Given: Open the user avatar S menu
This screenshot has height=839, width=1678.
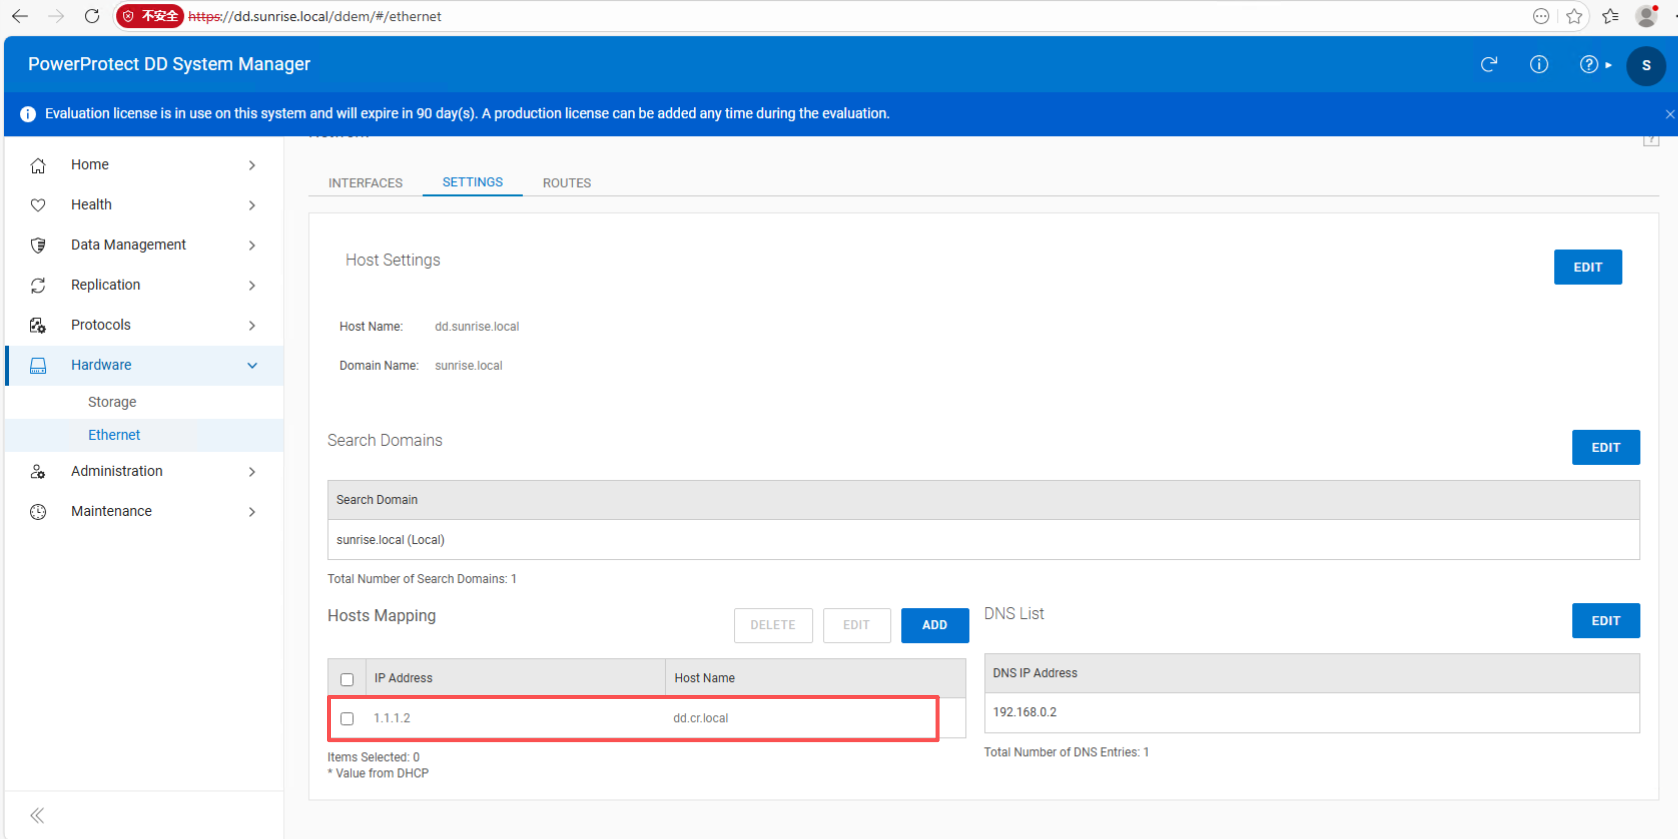Looking at the screenshot, I should coord(1646,65).
